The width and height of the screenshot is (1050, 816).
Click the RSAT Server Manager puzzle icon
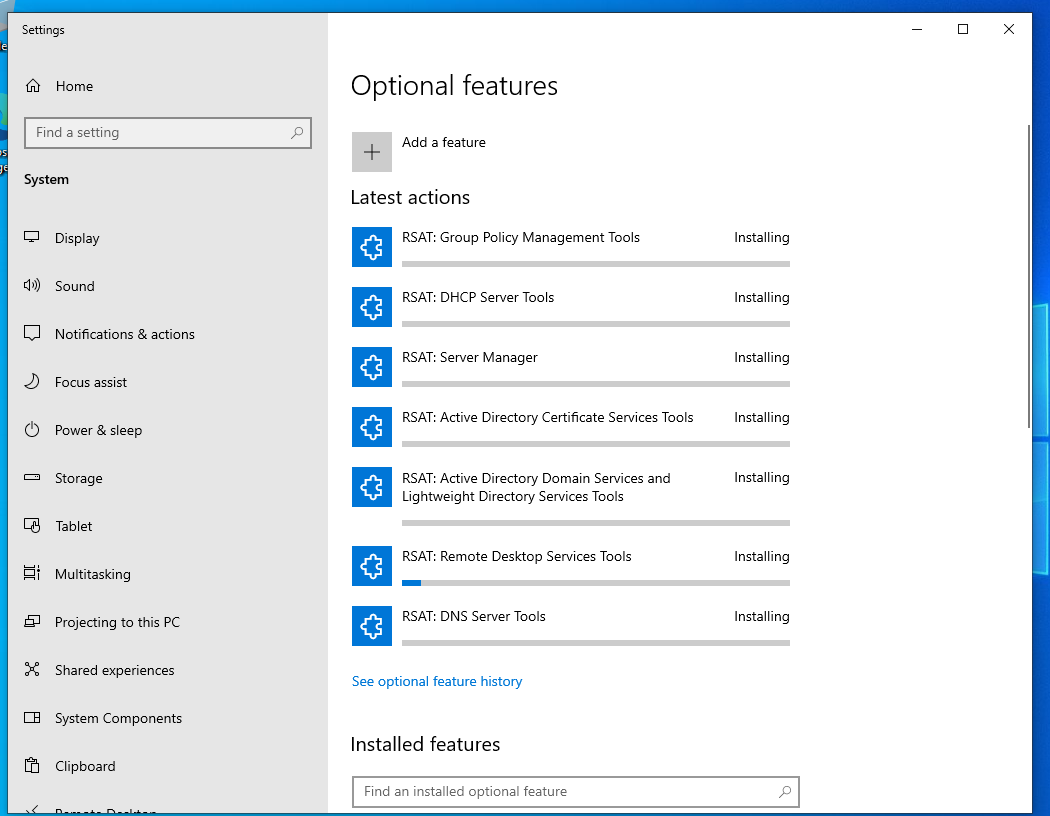coord(372,367)
